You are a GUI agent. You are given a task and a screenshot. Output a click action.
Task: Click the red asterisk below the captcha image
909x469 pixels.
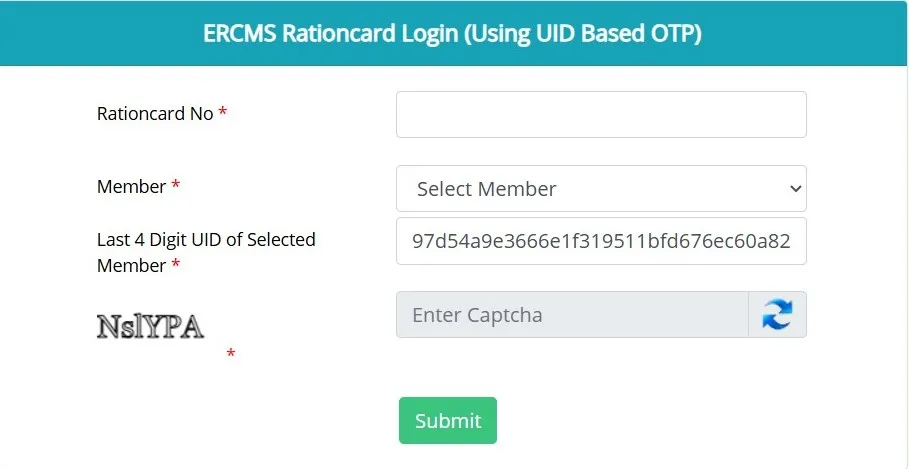pos(231,354)
